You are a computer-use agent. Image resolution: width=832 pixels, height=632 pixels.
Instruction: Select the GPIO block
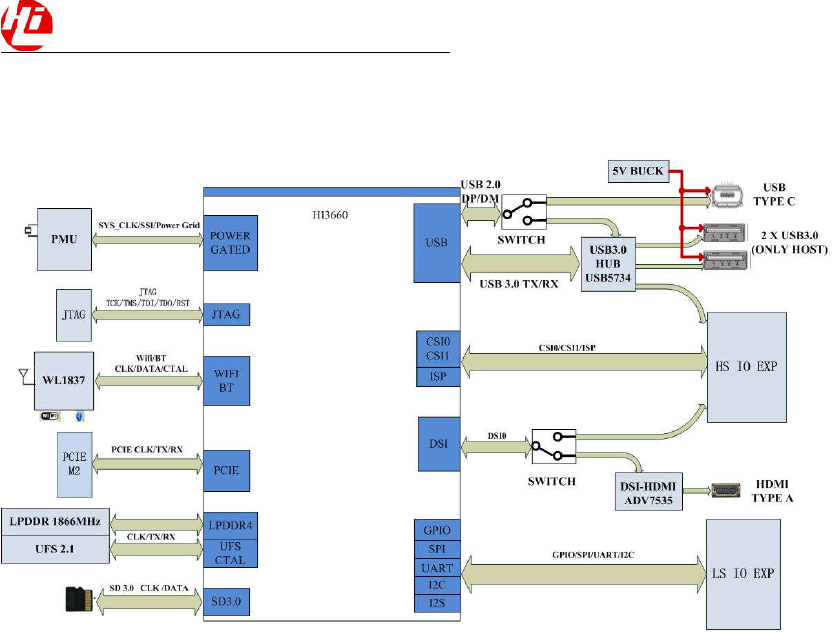437,530
